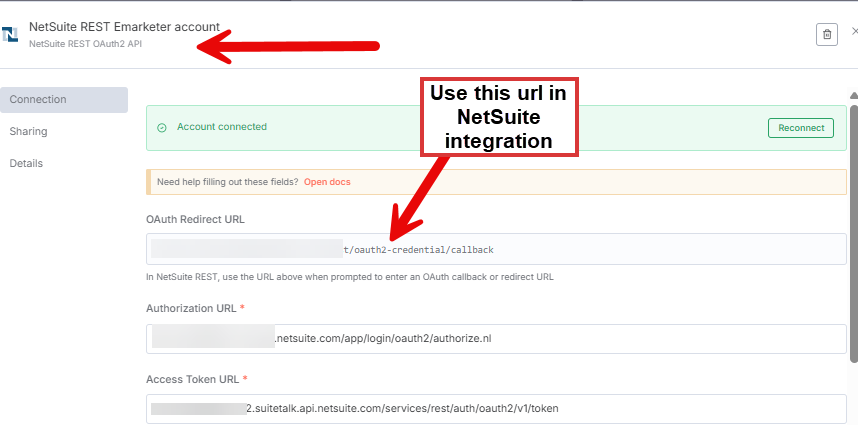This screenshot has width=858, height=425.
Task: Switch to the Sharing tab
Action: 28,131
